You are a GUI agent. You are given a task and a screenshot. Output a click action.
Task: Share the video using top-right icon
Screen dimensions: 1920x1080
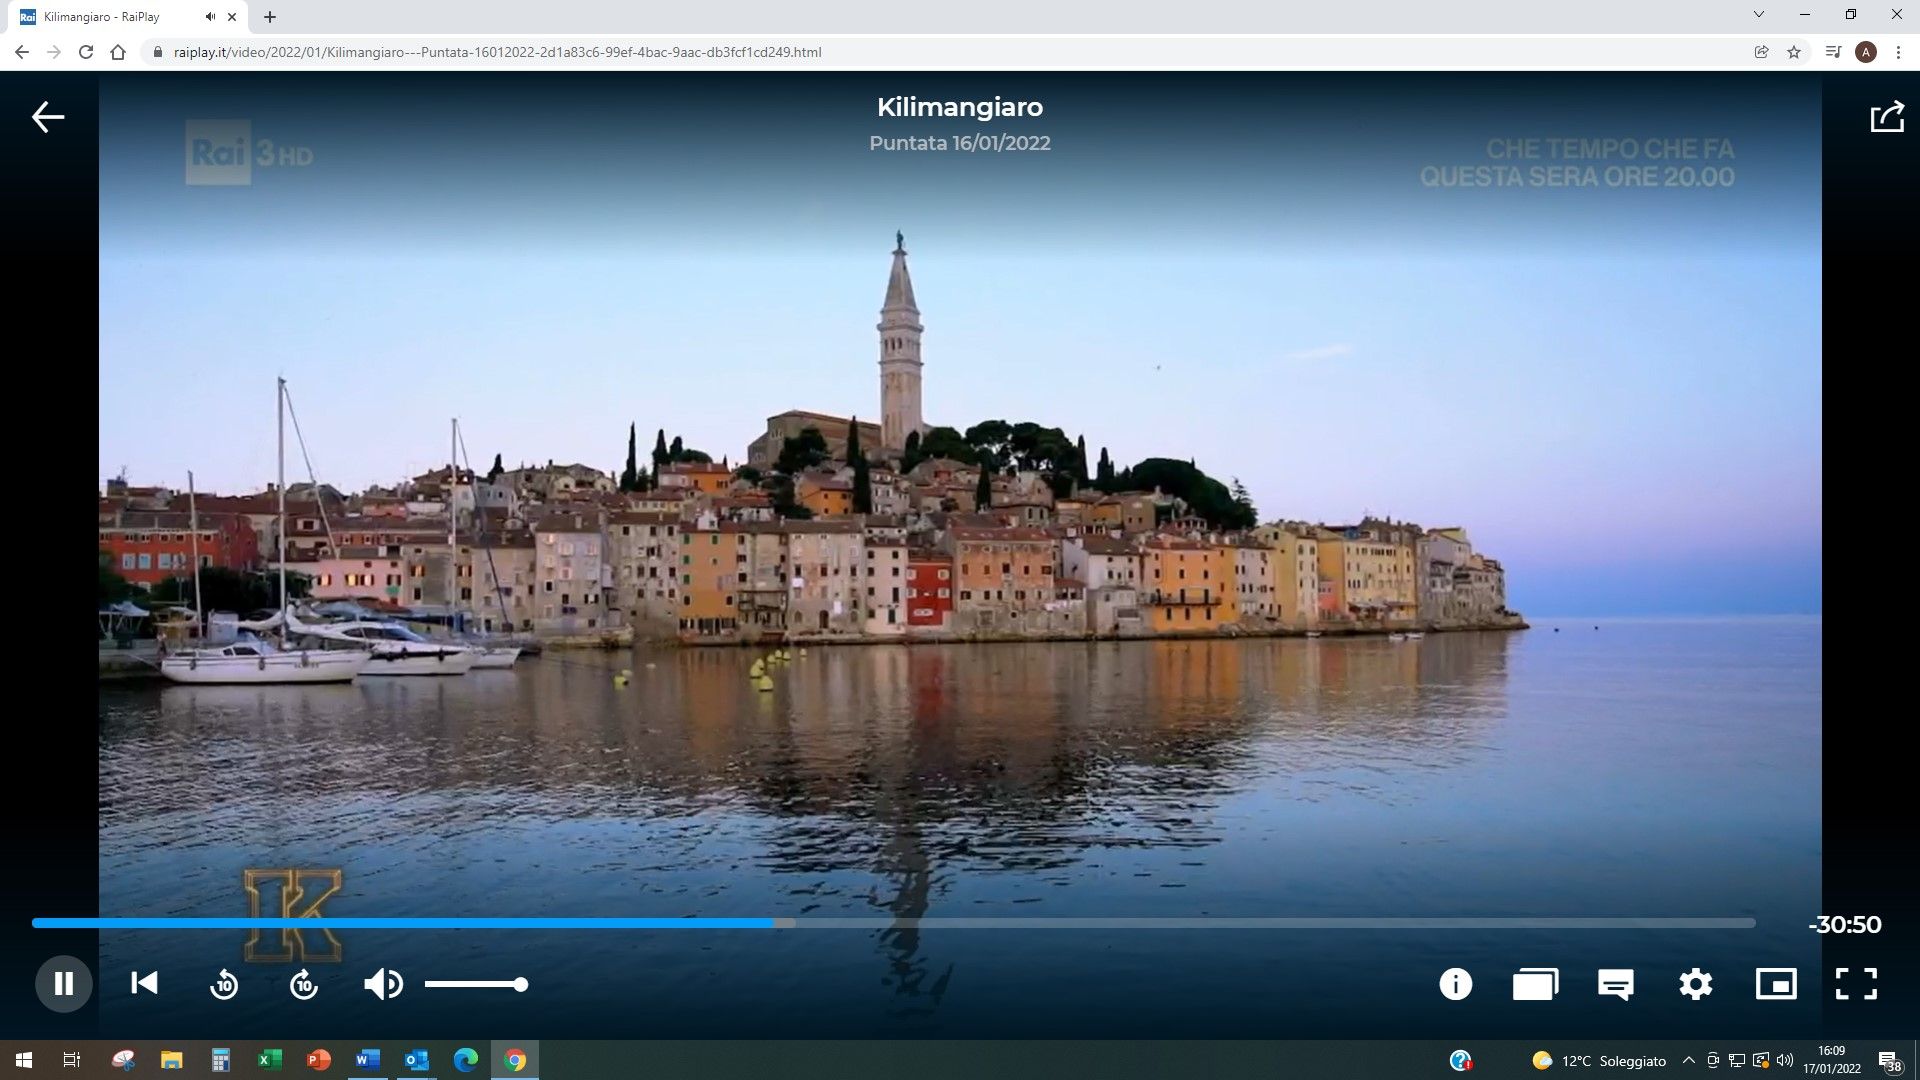click(1887, 117)
